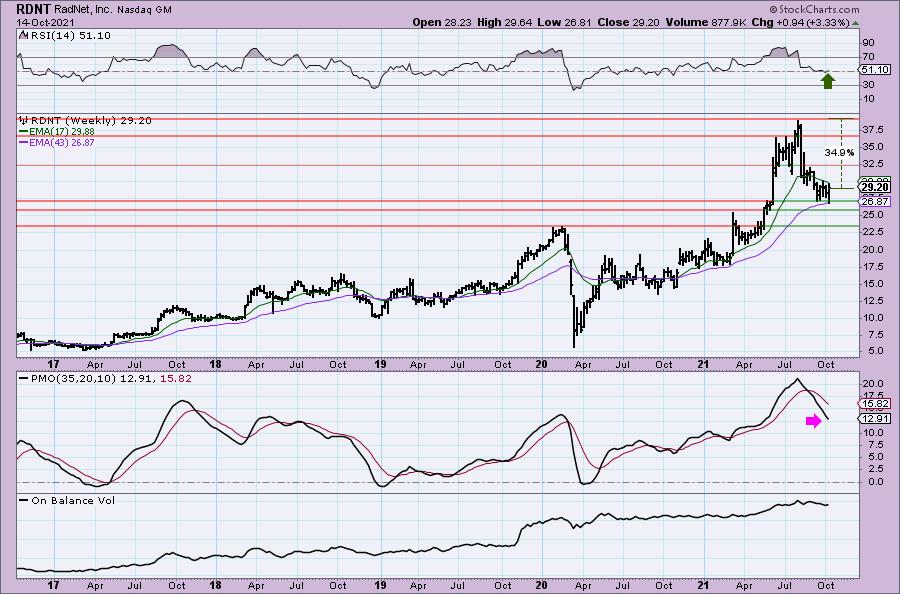Click the 12.91 PMO value tag on right axis
900x594 pixels.
(x=875, y=418)
